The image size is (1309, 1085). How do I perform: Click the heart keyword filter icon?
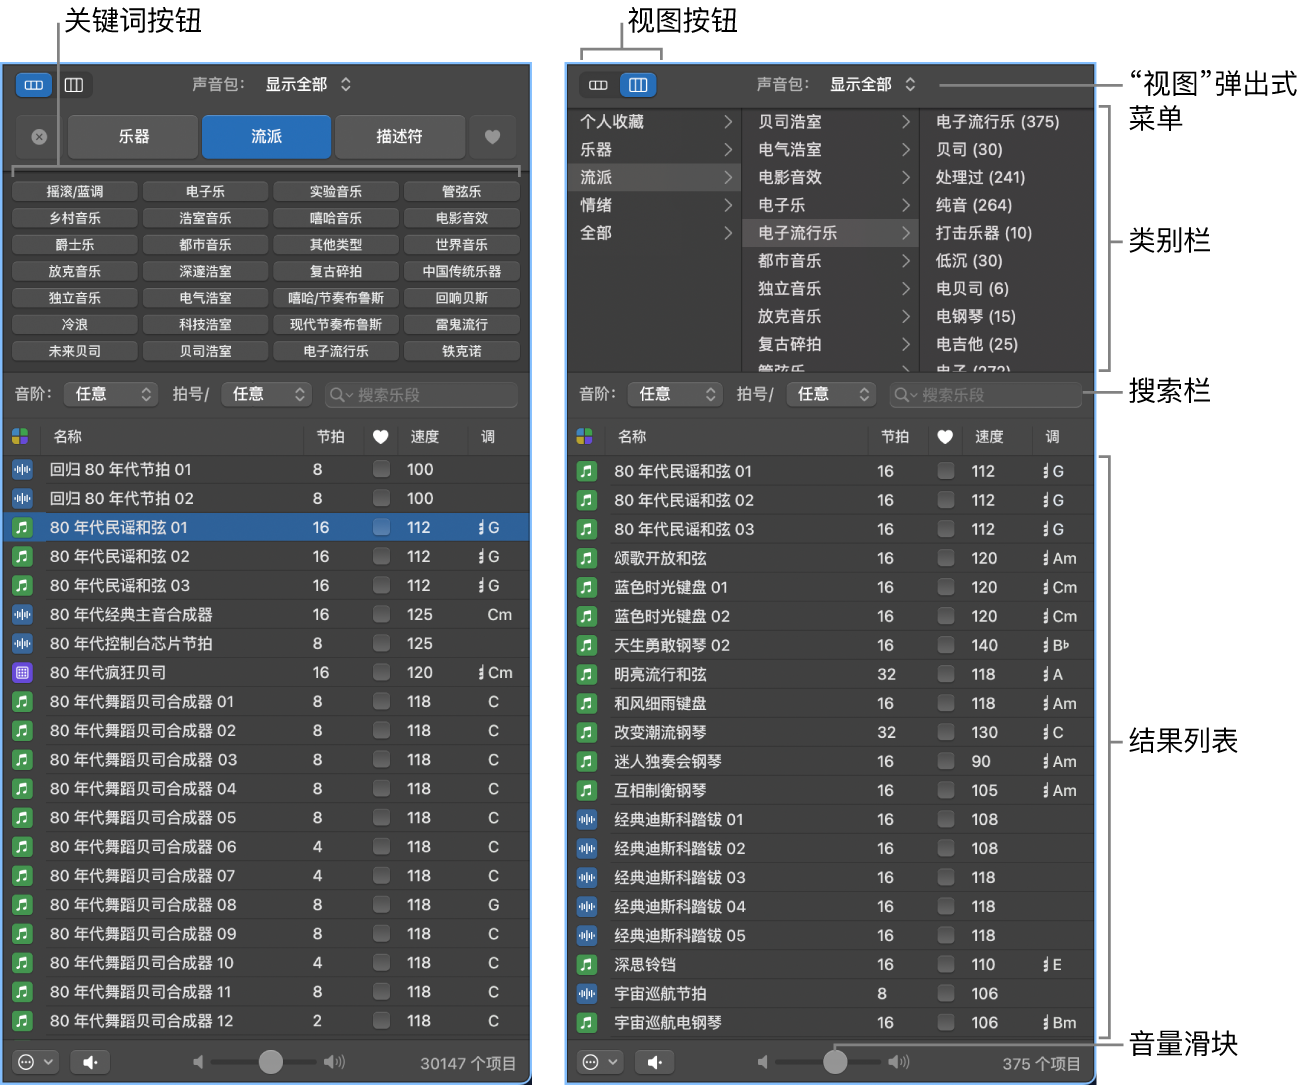click(x=492, y=137)
